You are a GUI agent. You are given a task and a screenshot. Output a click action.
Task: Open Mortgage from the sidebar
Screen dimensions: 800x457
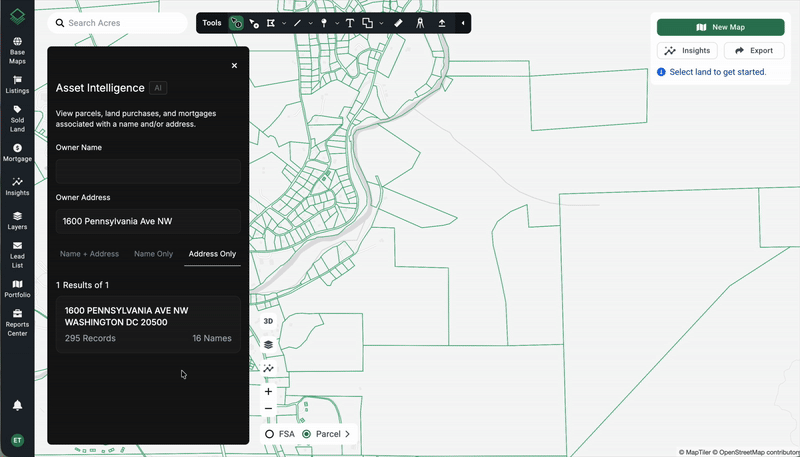coord(17,152)
